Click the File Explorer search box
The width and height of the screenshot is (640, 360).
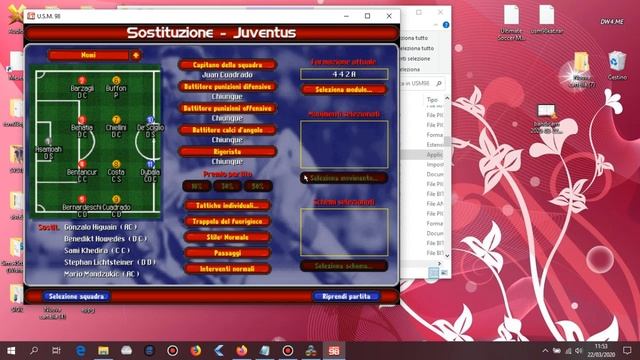pos(422,83)
